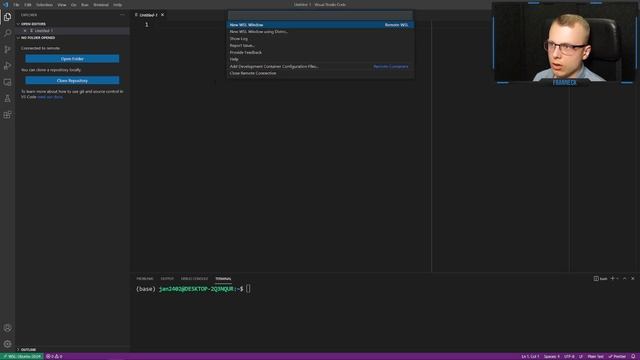Add a new terminal with plus icon

click(x=612, y=278)
